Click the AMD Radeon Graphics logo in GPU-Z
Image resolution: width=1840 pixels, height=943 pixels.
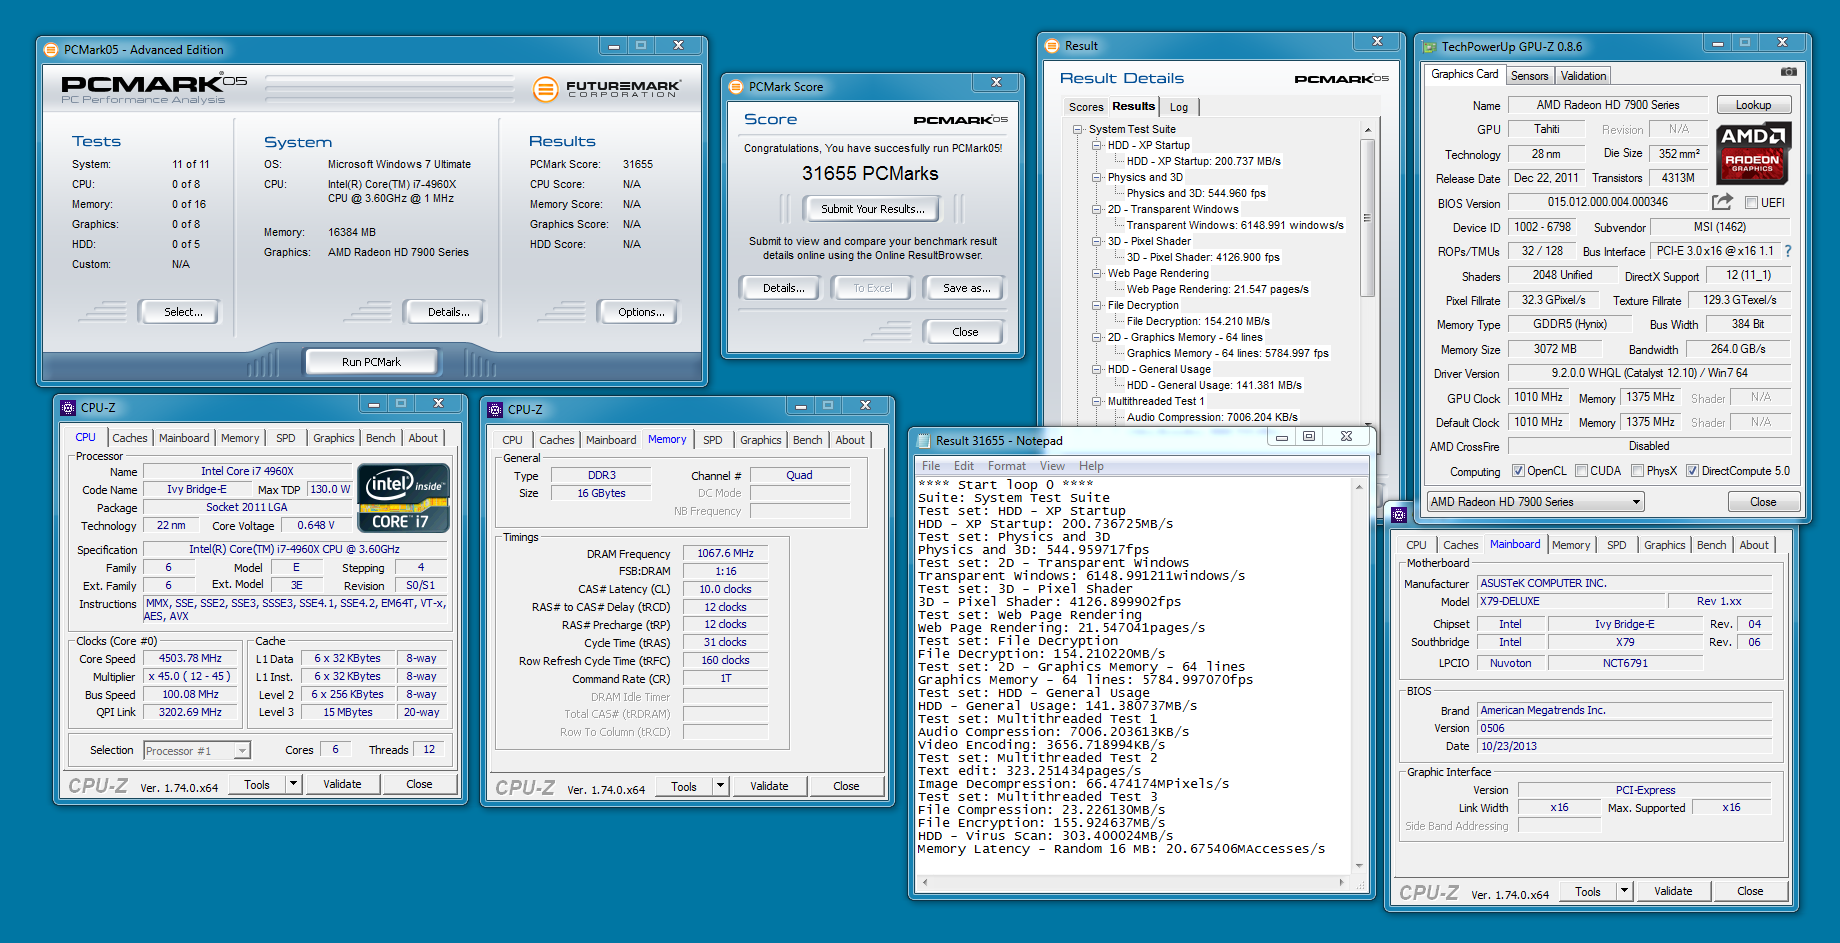point(1754,152)
